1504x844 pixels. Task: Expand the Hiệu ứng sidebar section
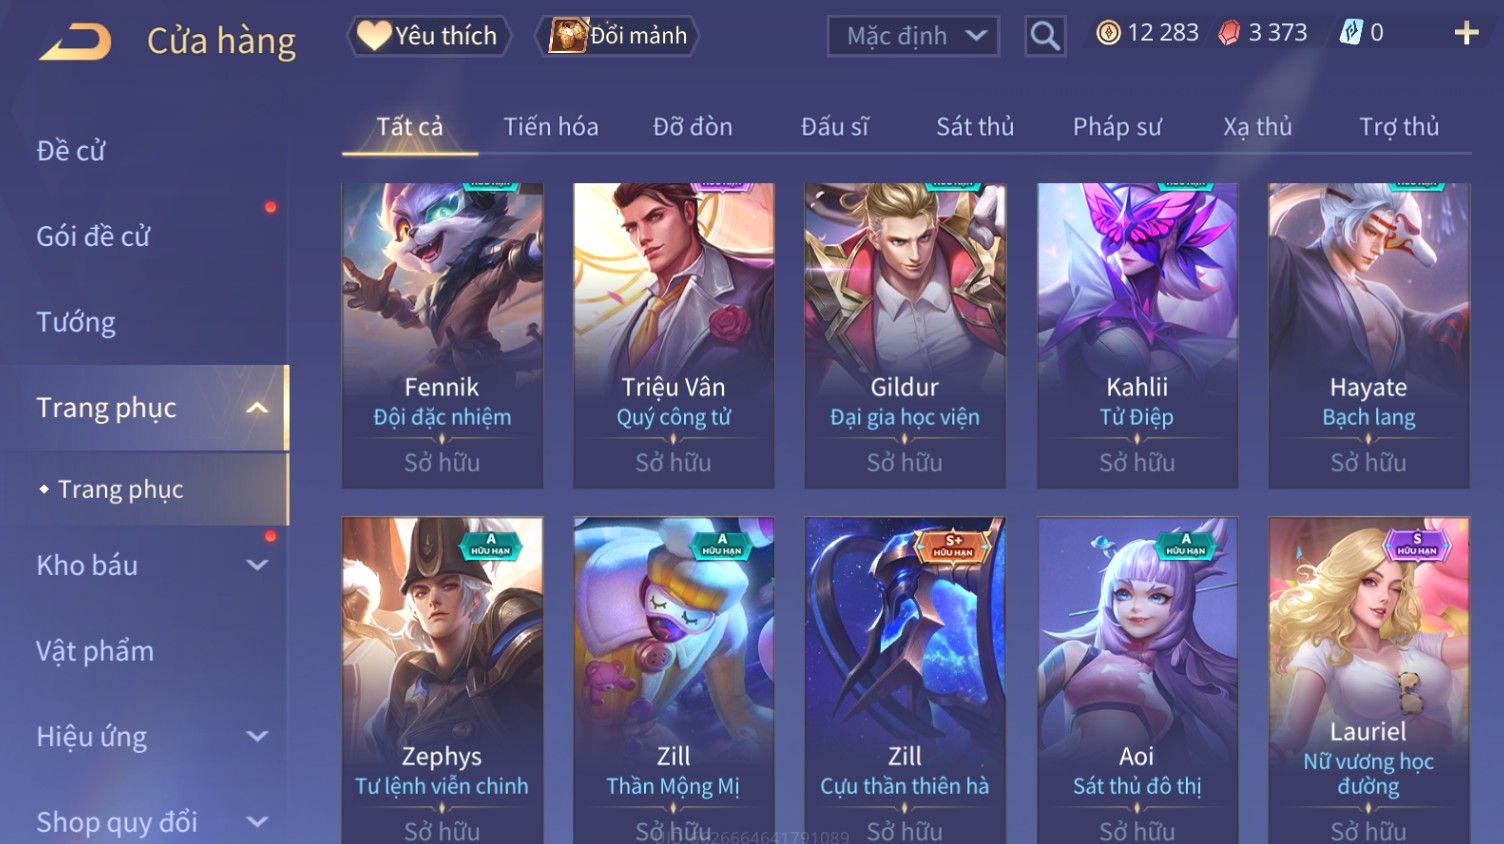(257, 737)
